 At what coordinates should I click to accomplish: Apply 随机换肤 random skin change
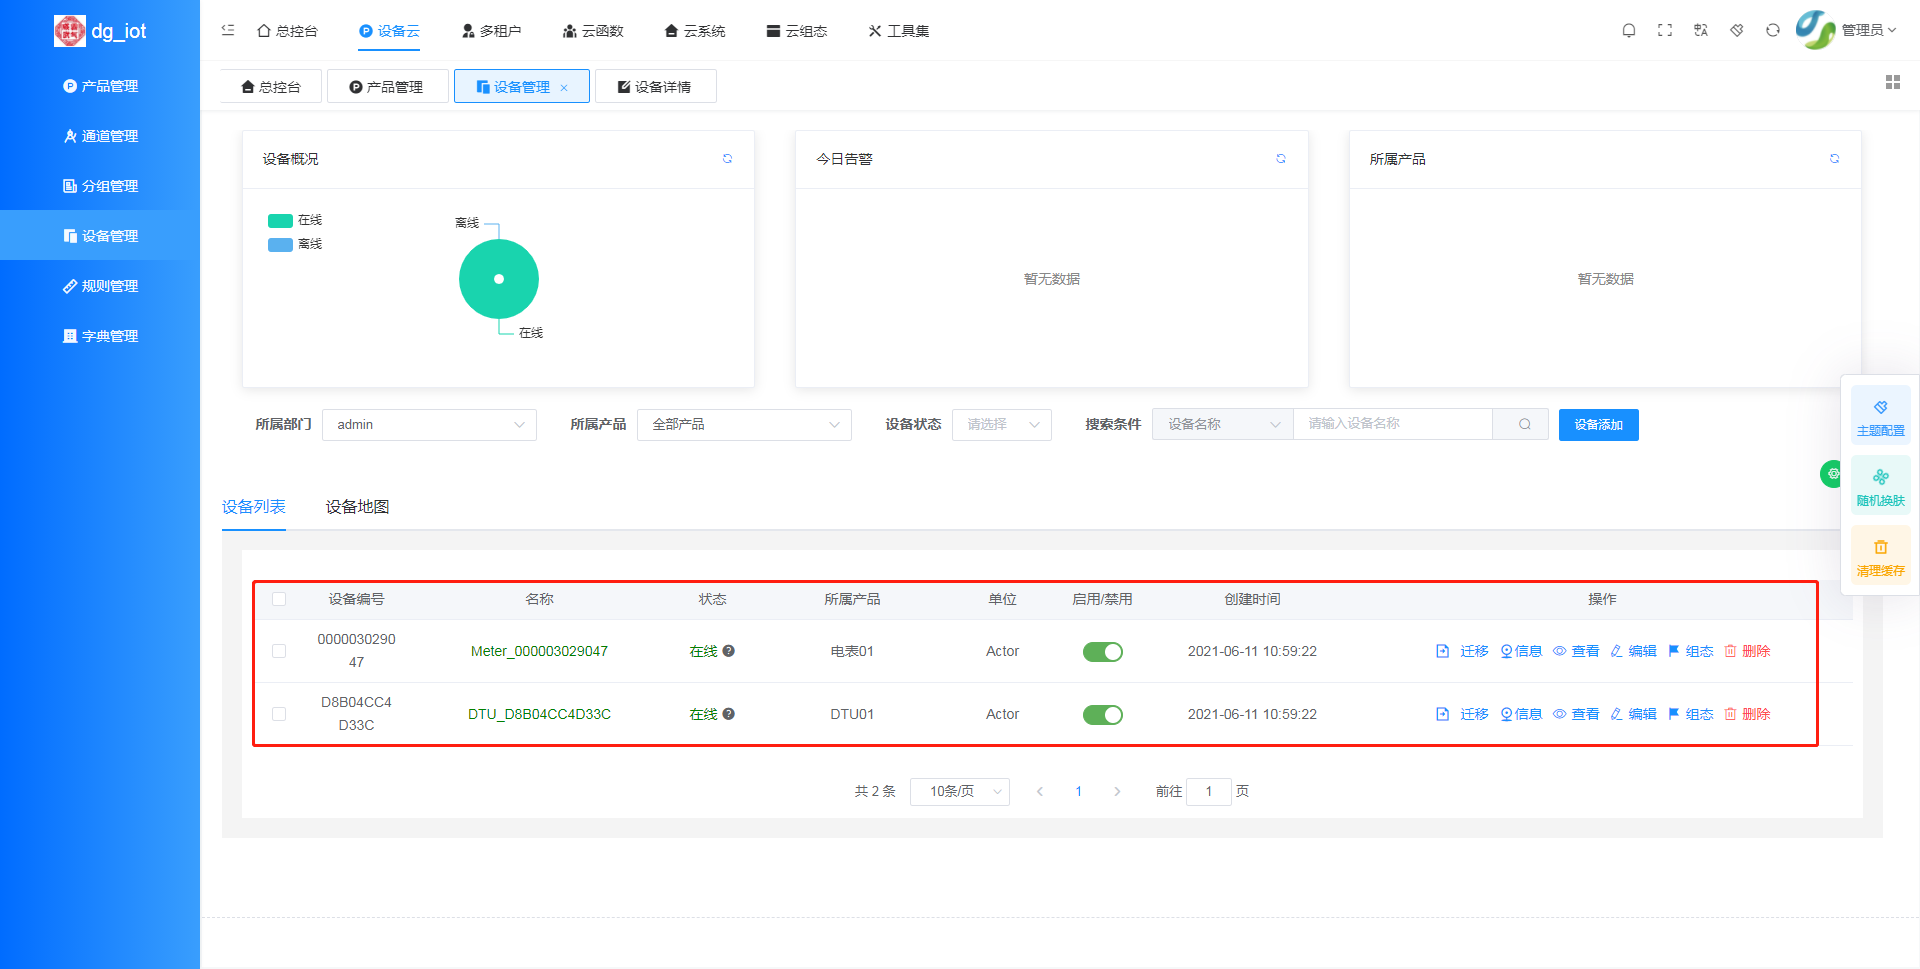coord(1881,485)
